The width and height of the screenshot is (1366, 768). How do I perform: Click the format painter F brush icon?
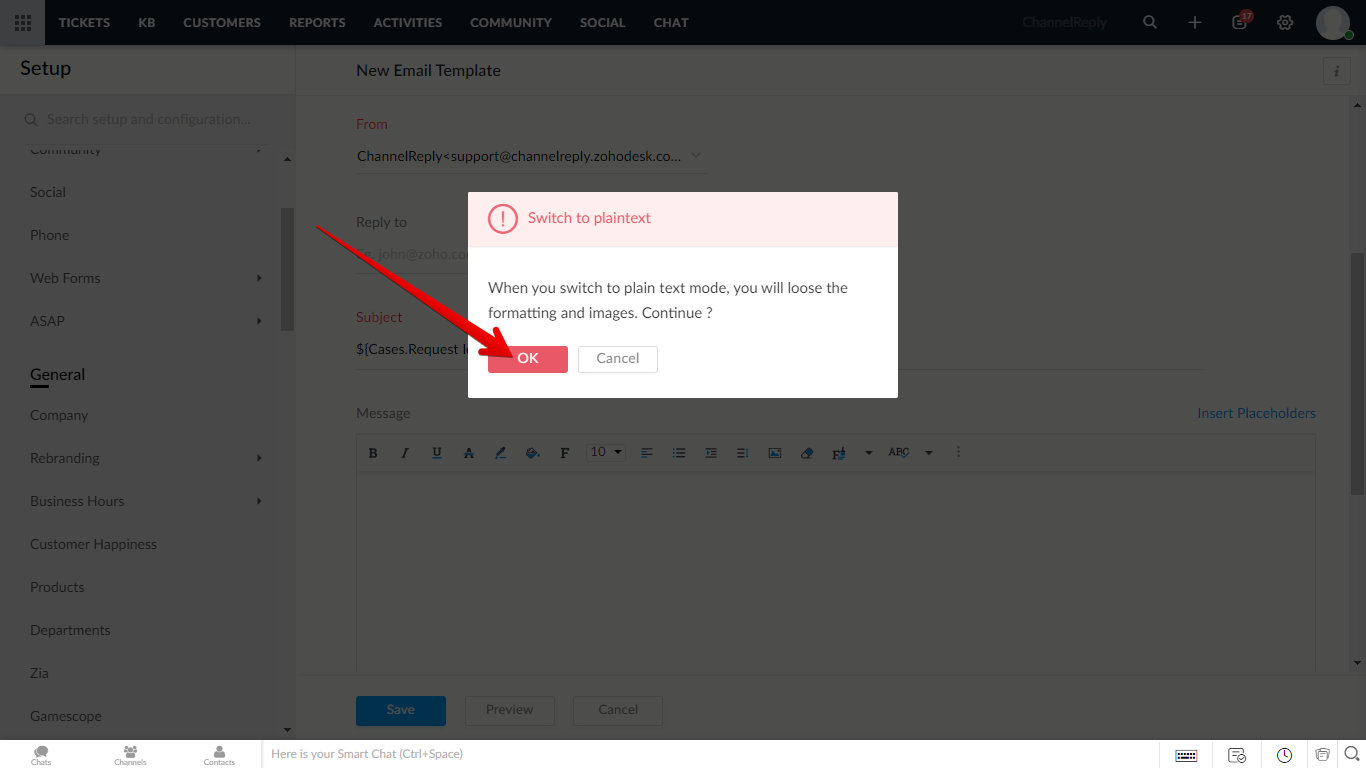839,453
